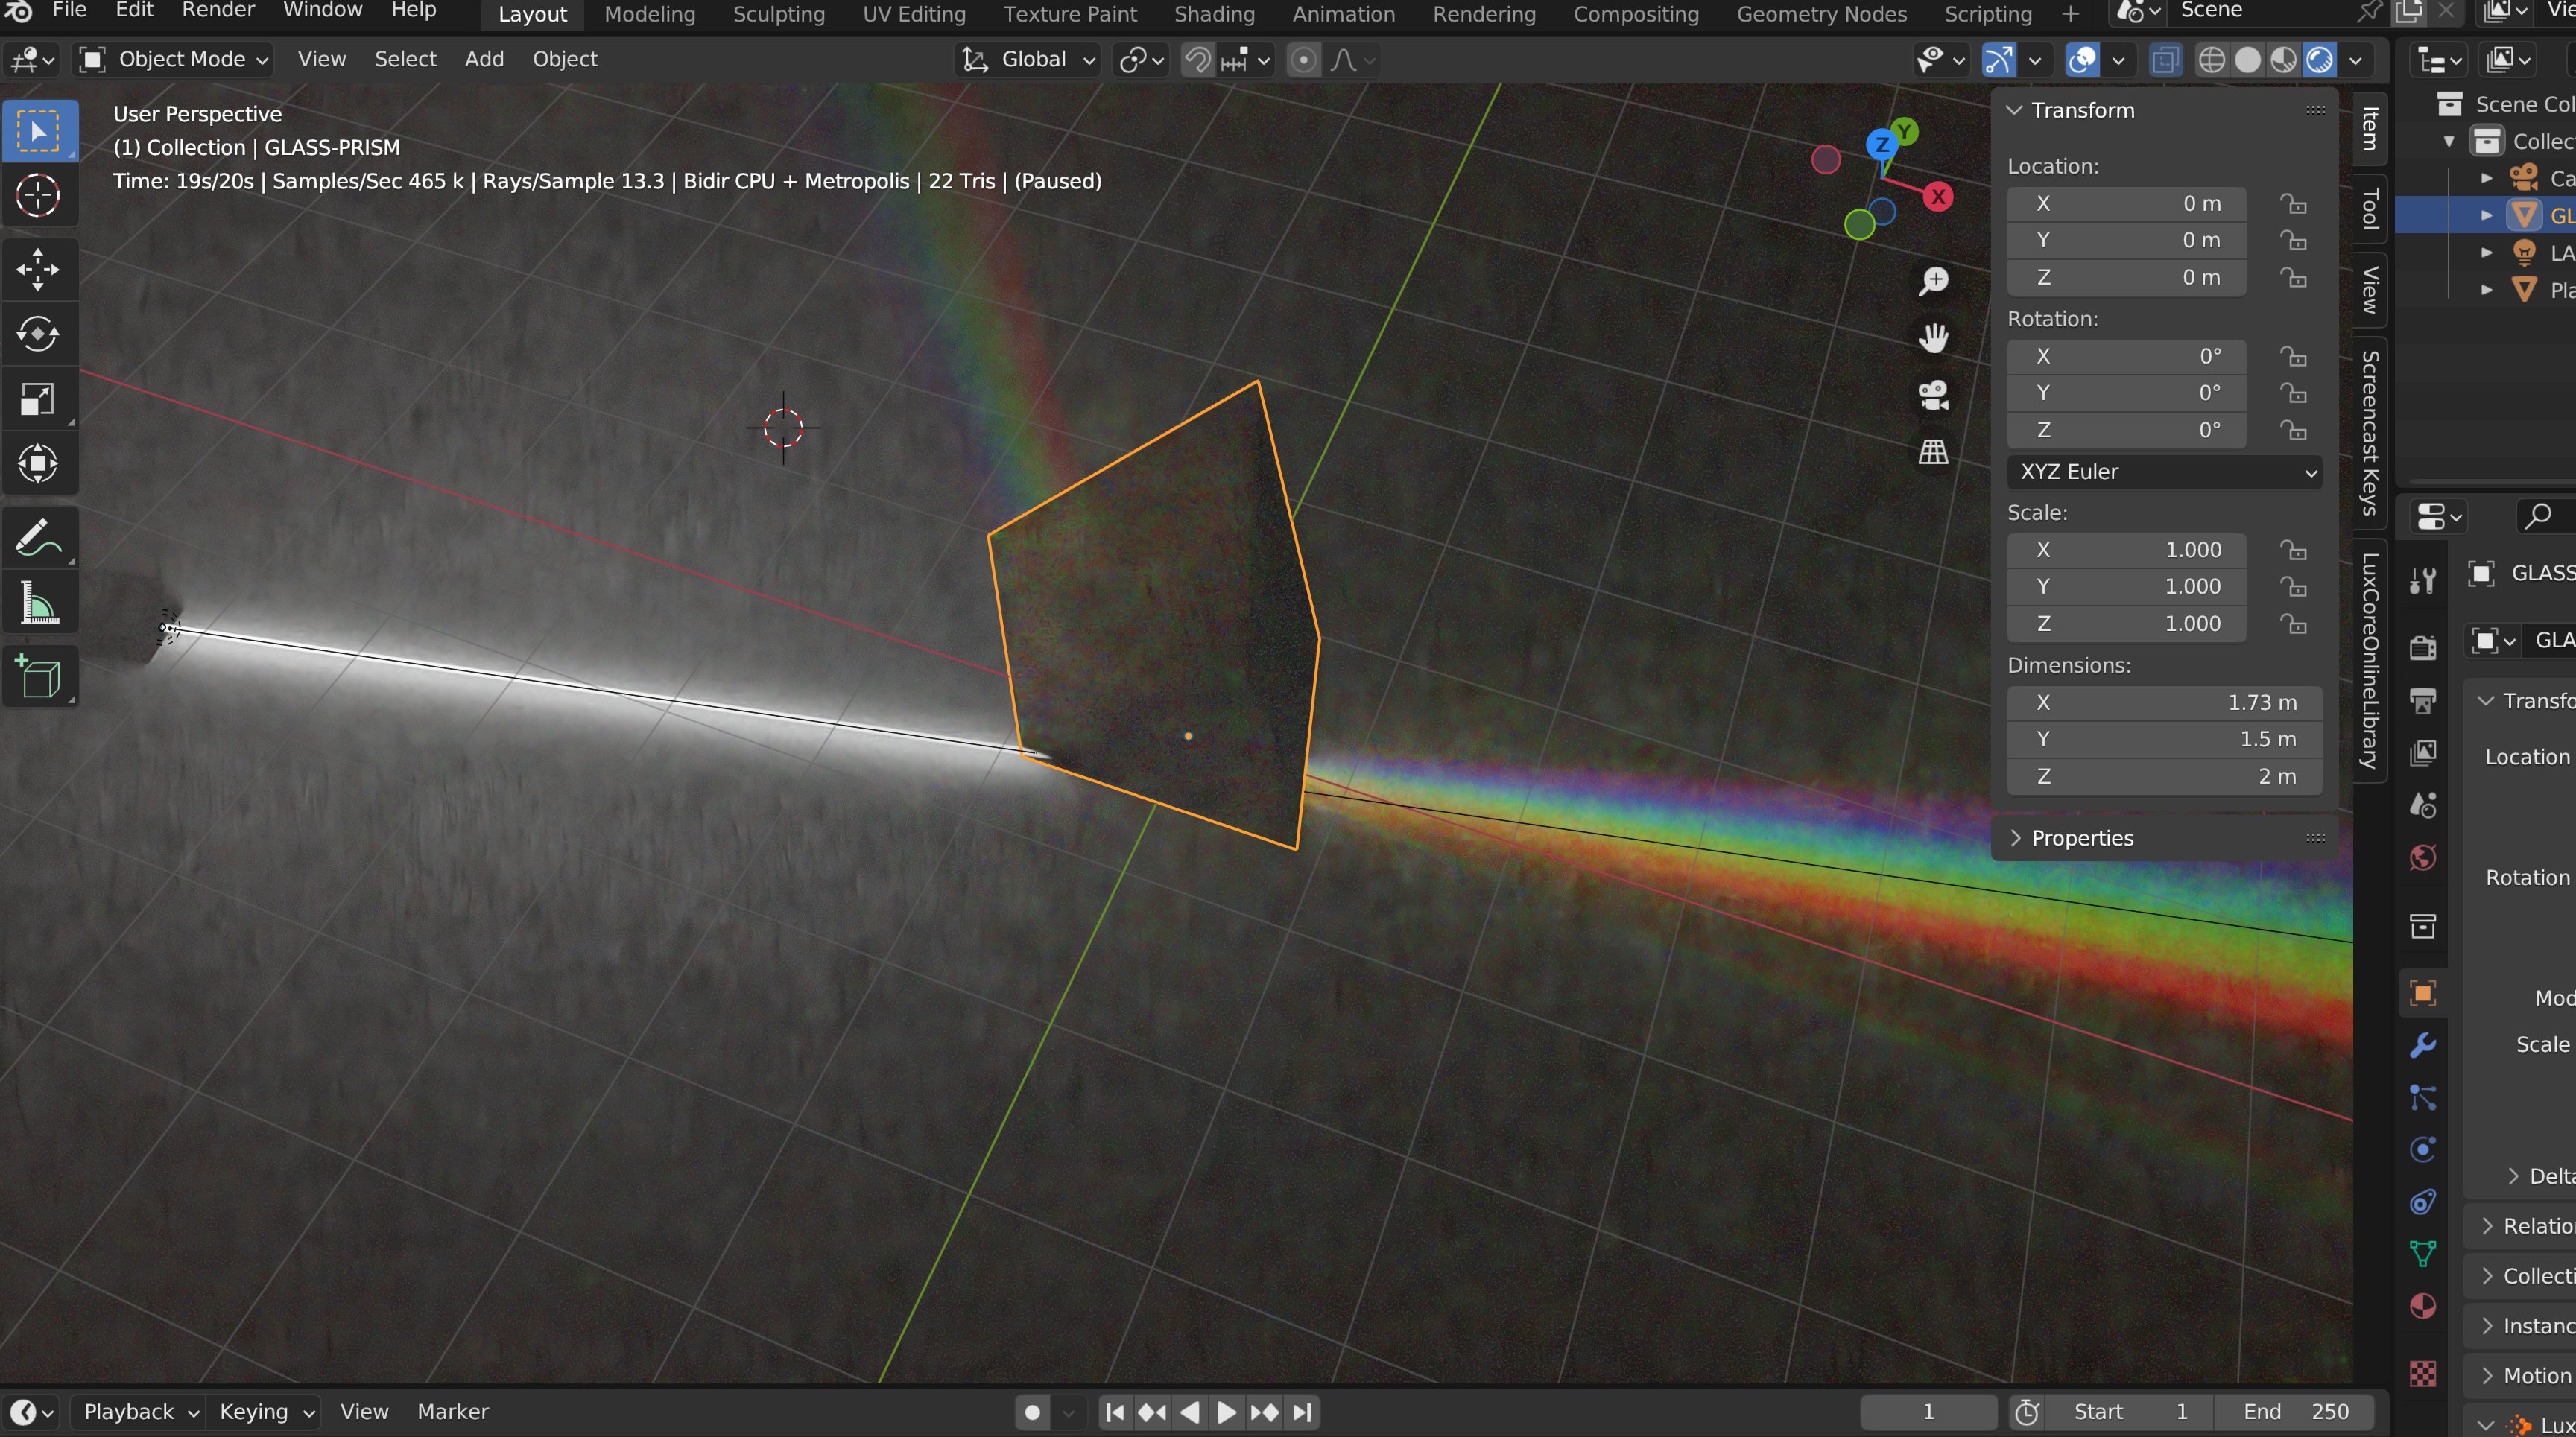Image resolution: width=2576 pixels, height=1437 pixels.
Task: Switch to orthographic grid view icon
Action: (x=1933, y=451)
